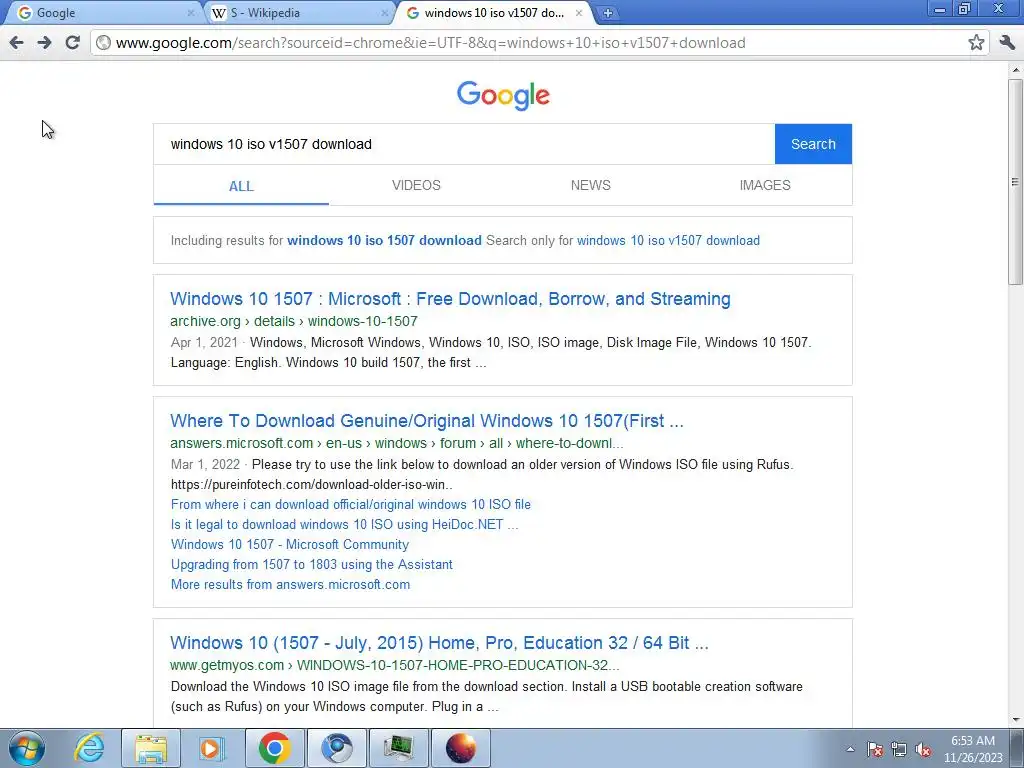Viewport: 1024px width, 768px height.
Task: Open 'Upgrading from 1507 to 1803' sublink
Action: point(312,564)
